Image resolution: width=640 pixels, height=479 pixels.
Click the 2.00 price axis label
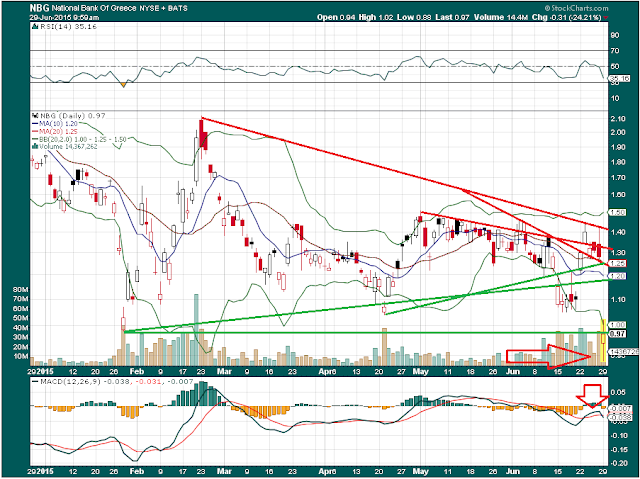tap(617, 132)
